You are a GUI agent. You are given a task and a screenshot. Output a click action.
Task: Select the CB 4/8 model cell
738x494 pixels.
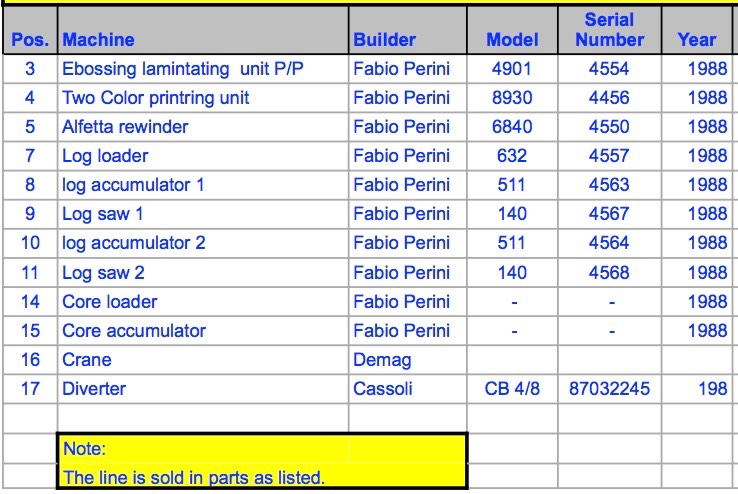(x=513, y=389)
